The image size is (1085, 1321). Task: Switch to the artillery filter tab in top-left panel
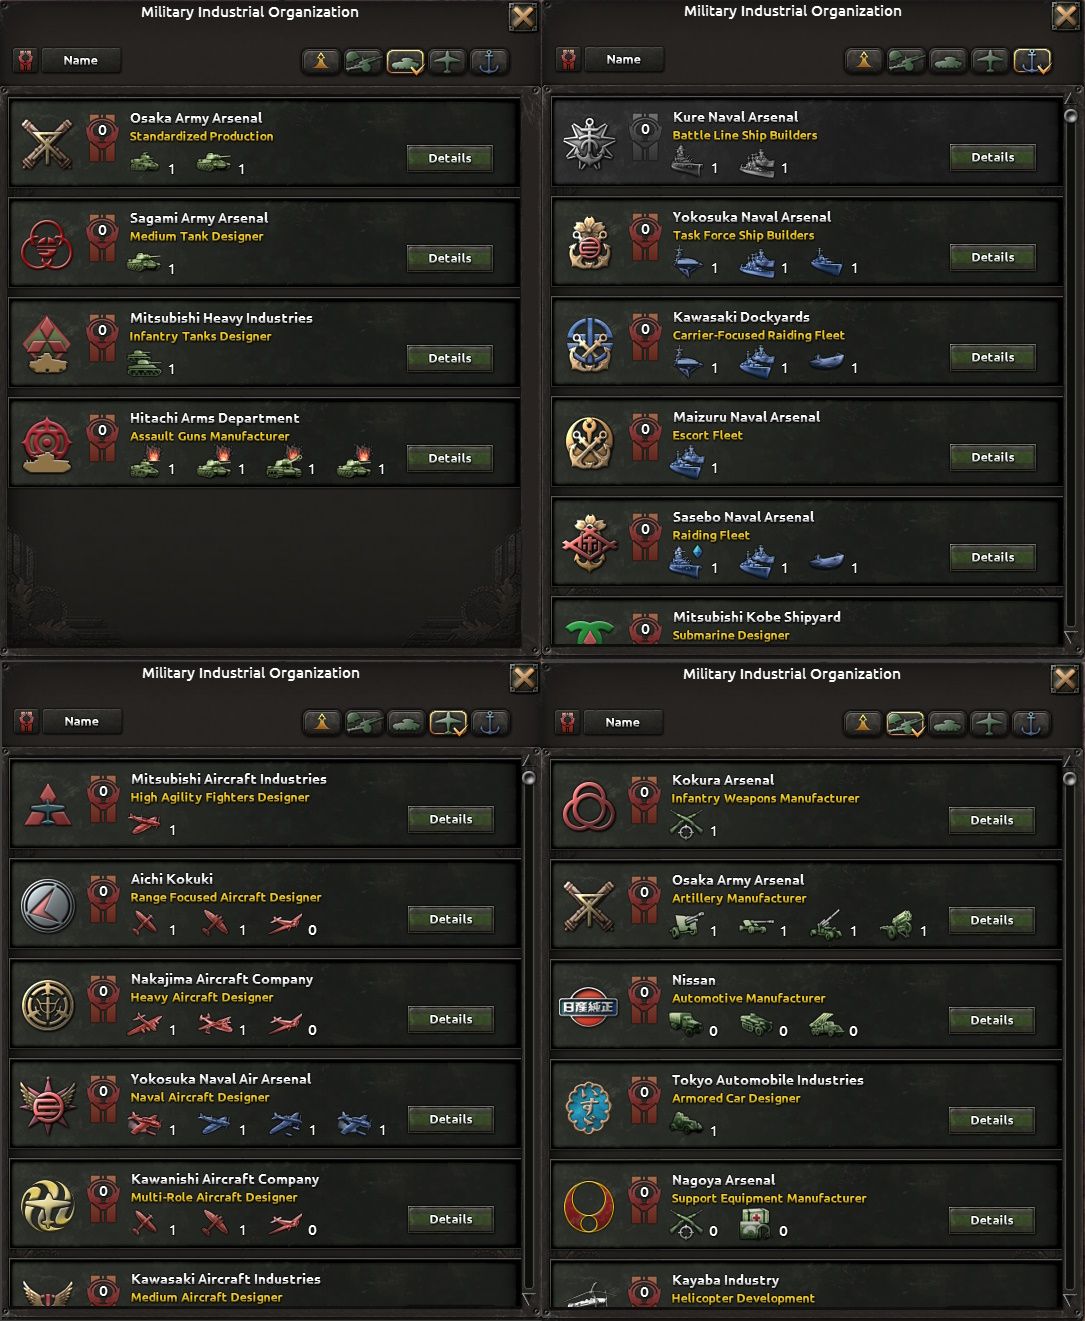click(x=364, y=61)
